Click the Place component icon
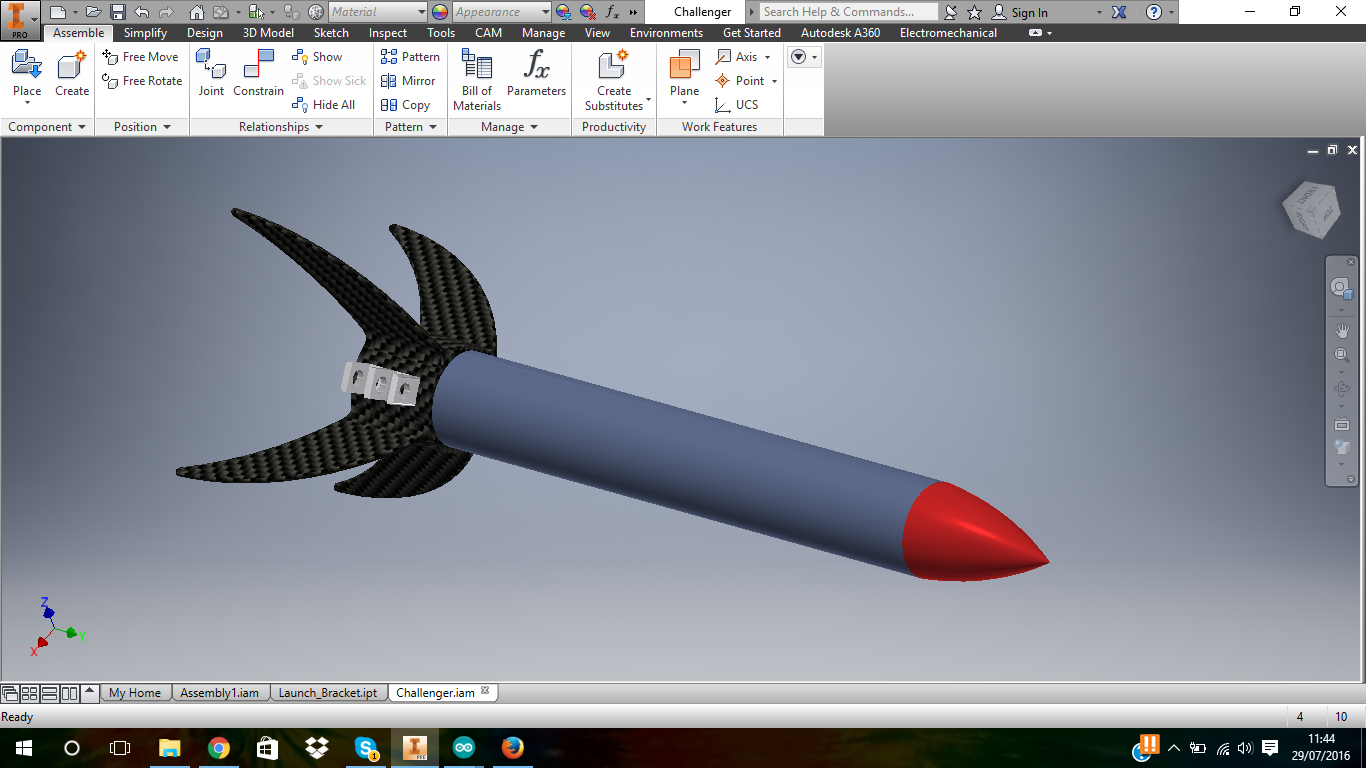The height and width of the screenshot is (768, 1366). (x=27, y=67)
